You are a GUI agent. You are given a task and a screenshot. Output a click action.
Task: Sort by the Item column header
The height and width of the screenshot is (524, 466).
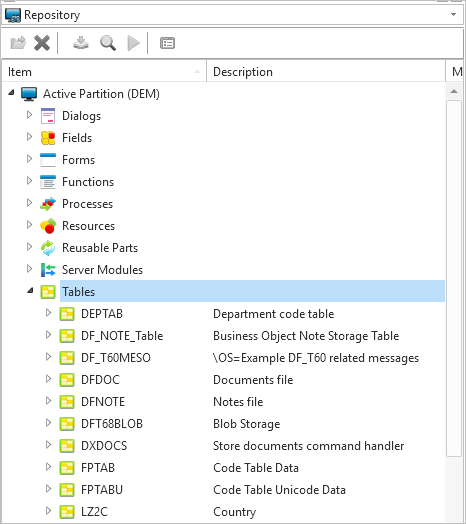104,72
